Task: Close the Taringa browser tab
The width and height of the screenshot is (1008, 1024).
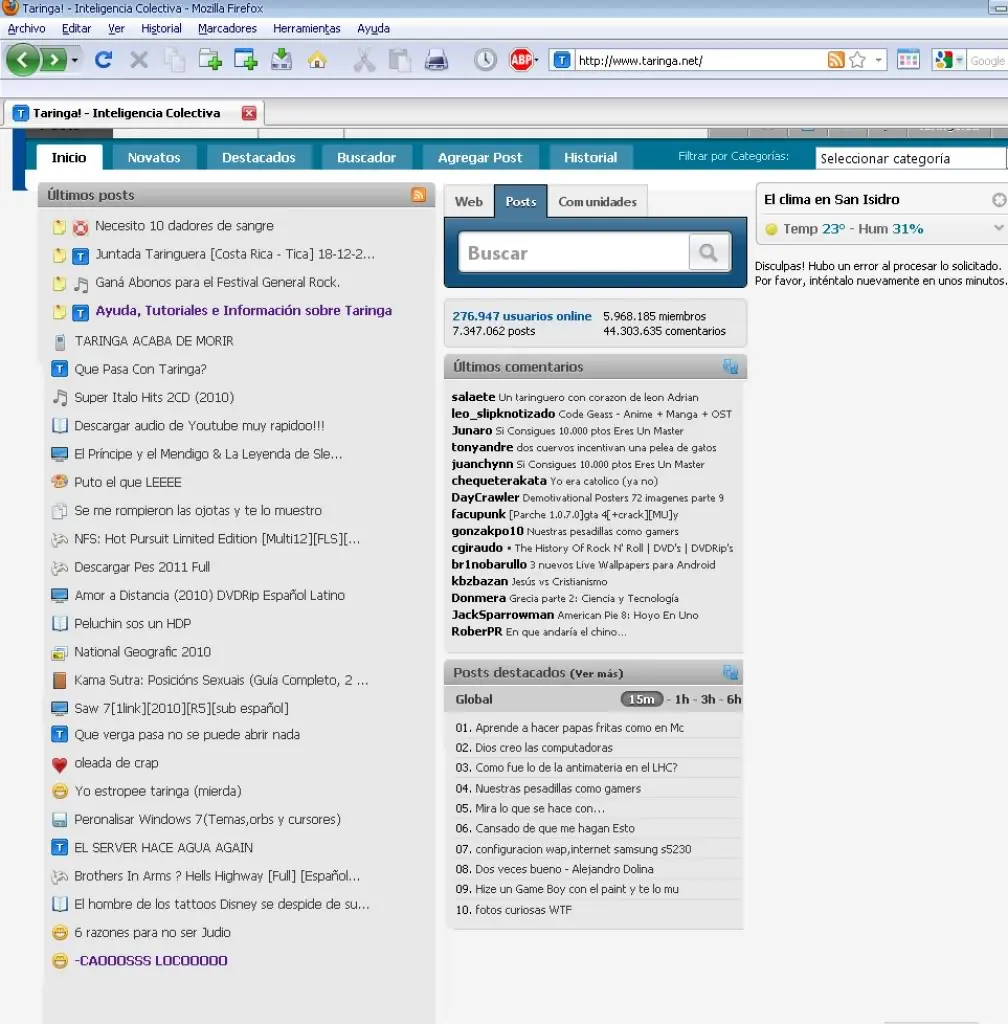Action: pos(249,113)
